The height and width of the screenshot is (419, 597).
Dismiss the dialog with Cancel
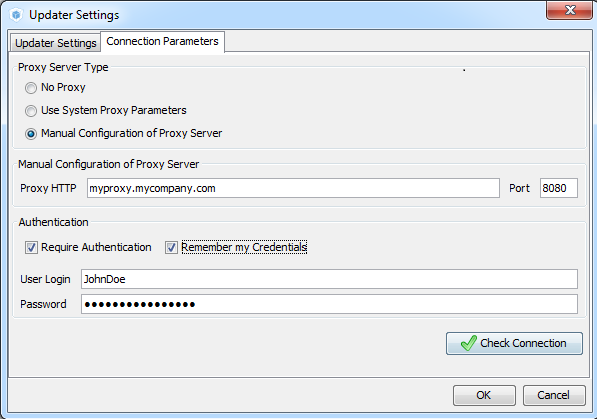554,395
